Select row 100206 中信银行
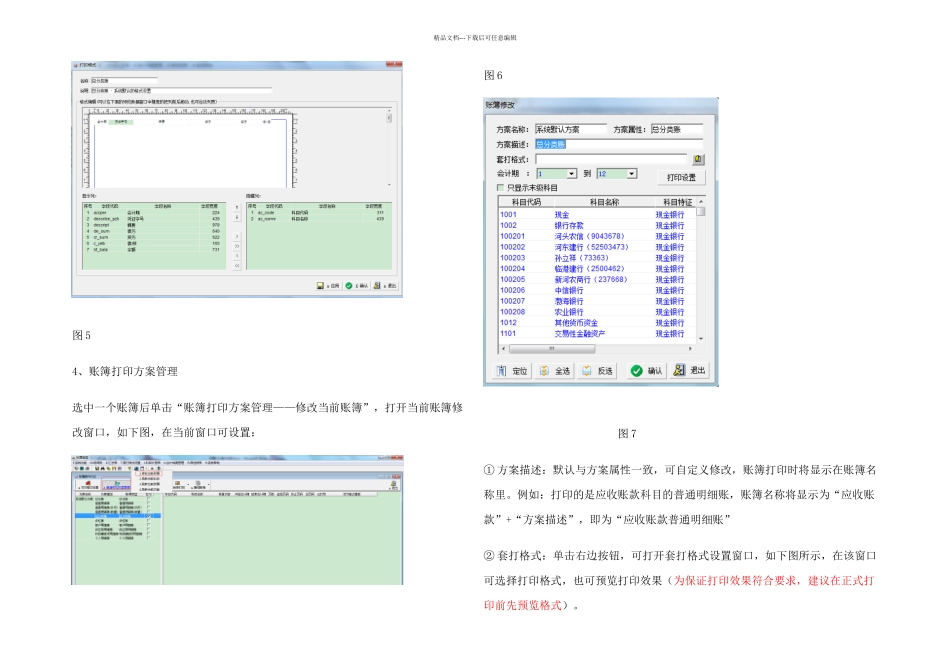The image size is (950, 672). coord(597,291)
